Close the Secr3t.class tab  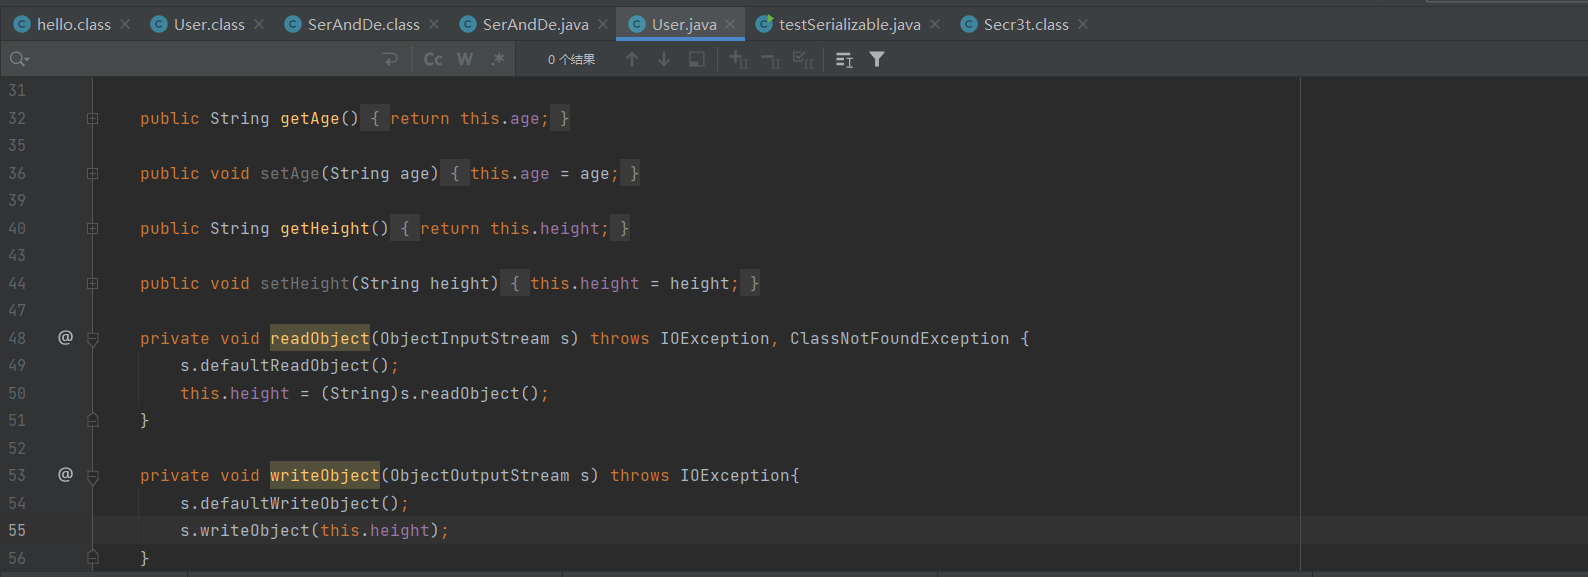(1083, 24)
